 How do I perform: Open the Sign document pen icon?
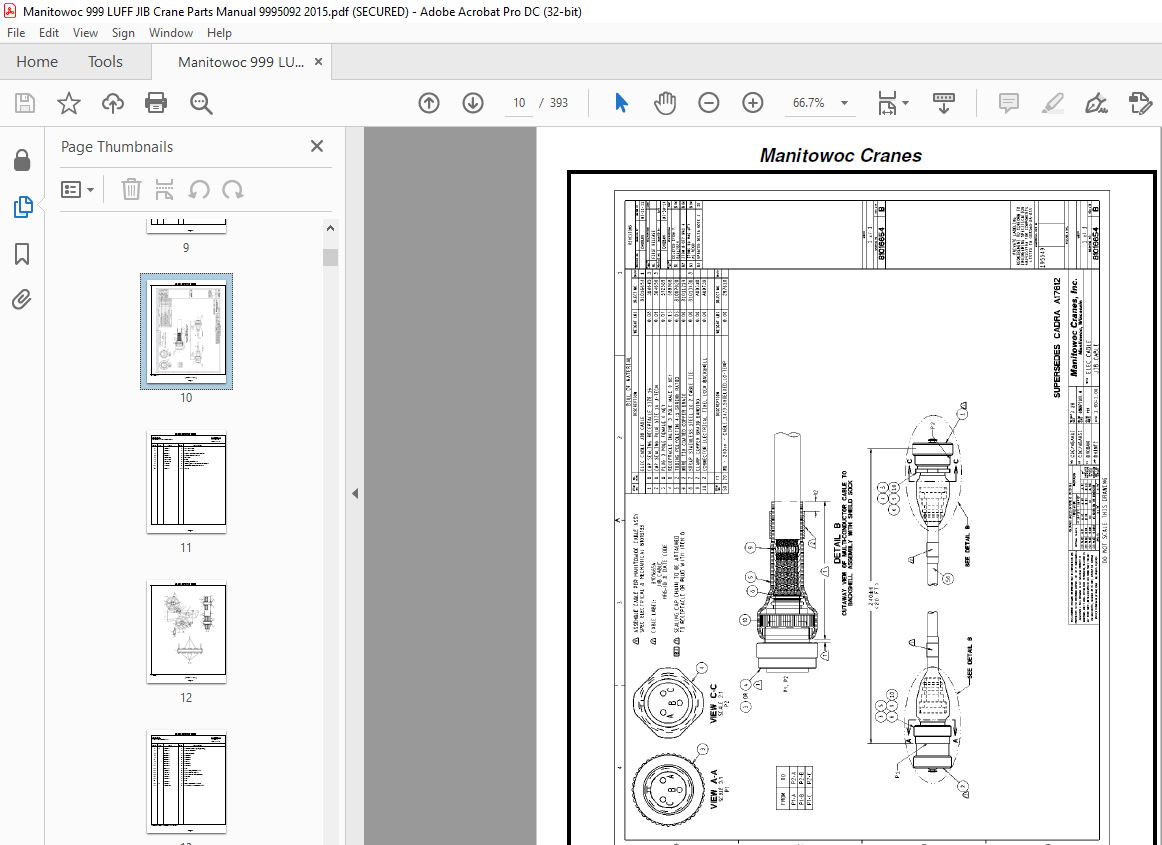pyautogui.click(x=1096, y=103)
